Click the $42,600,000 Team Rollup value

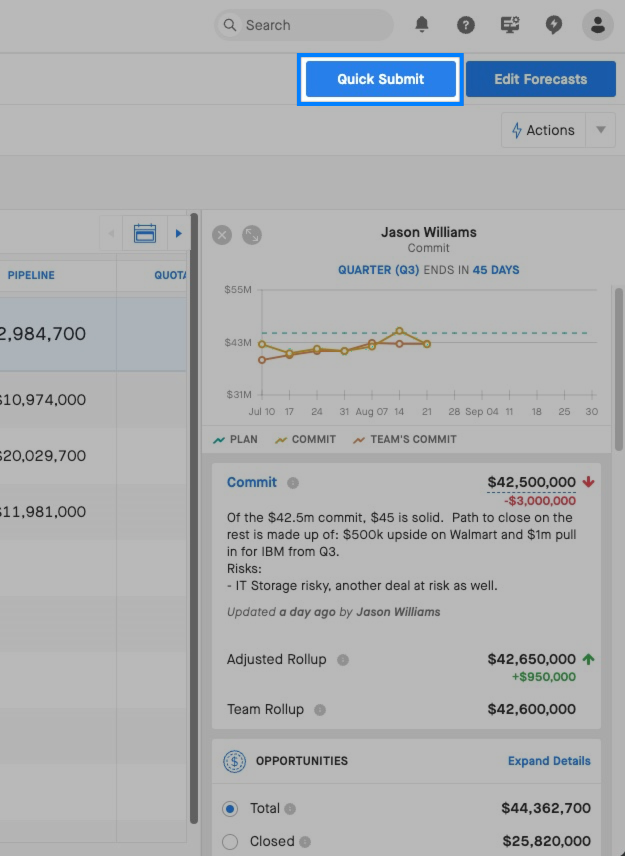coord(531,709)
